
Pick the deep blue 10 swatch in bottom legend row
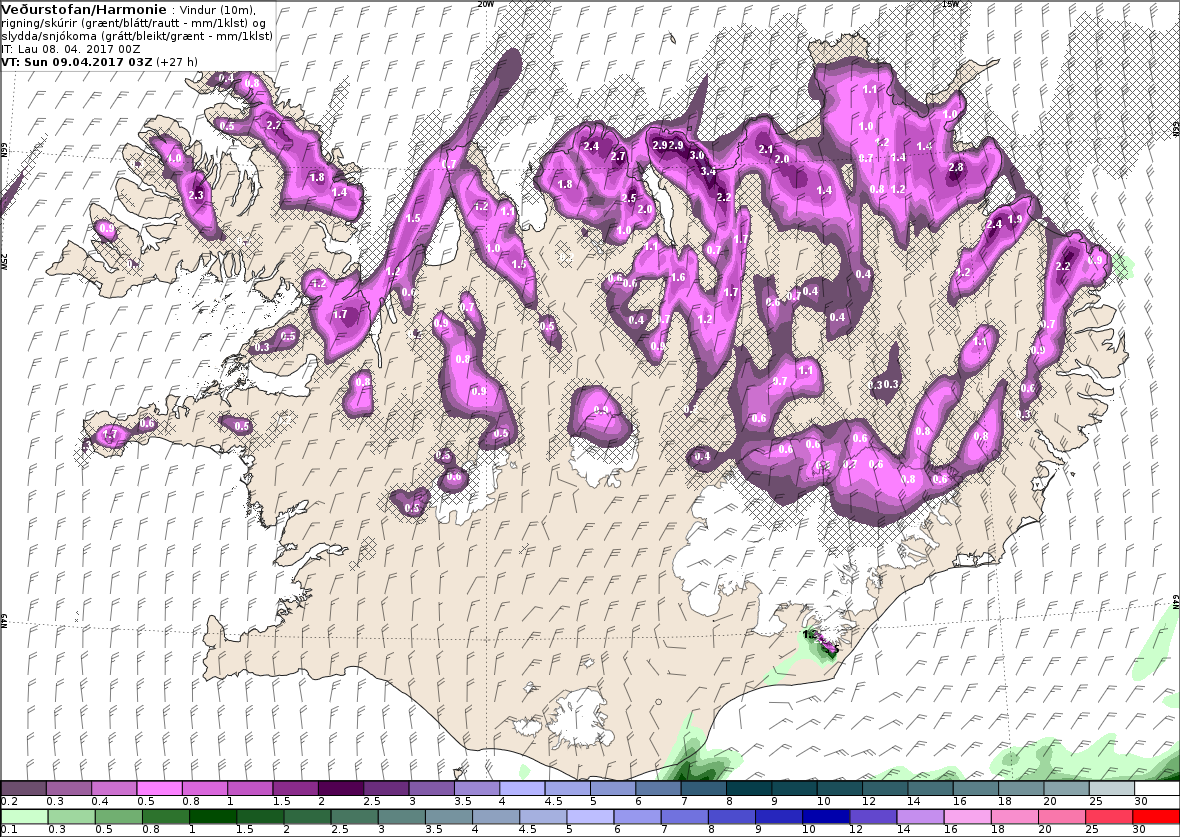click(826, 817)
